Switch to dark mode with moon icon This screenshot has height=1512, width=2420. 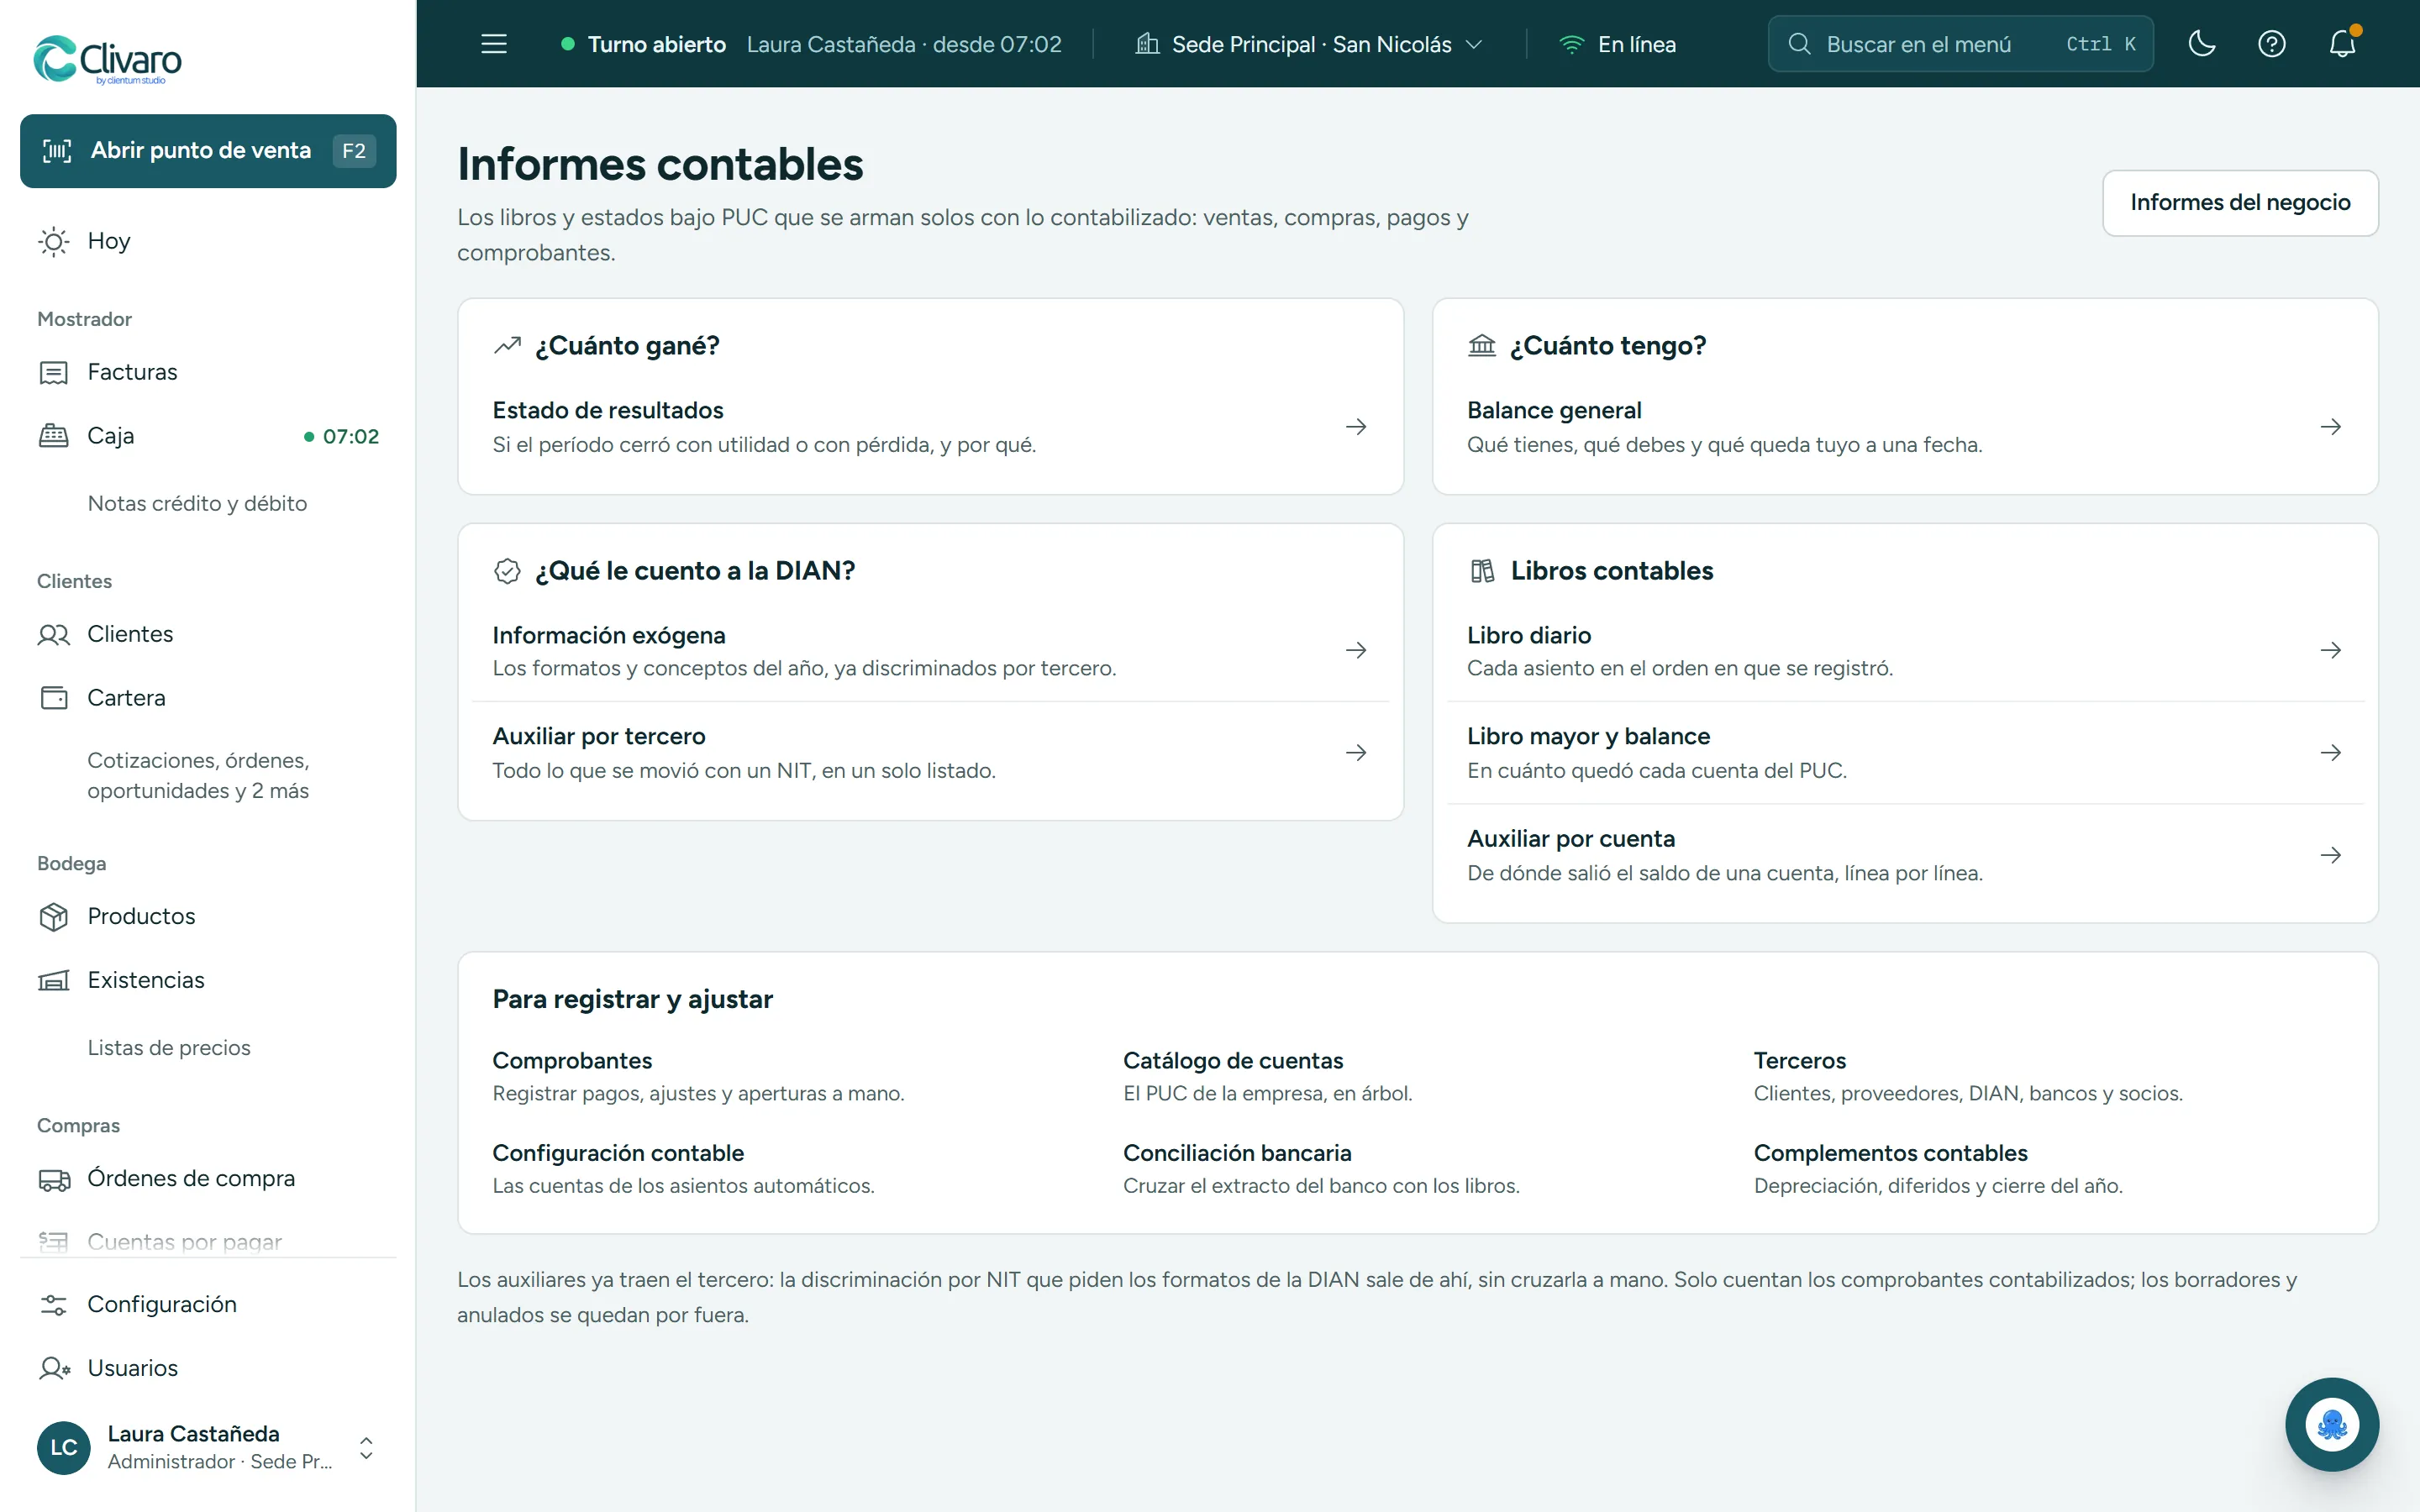(2202, 44)
